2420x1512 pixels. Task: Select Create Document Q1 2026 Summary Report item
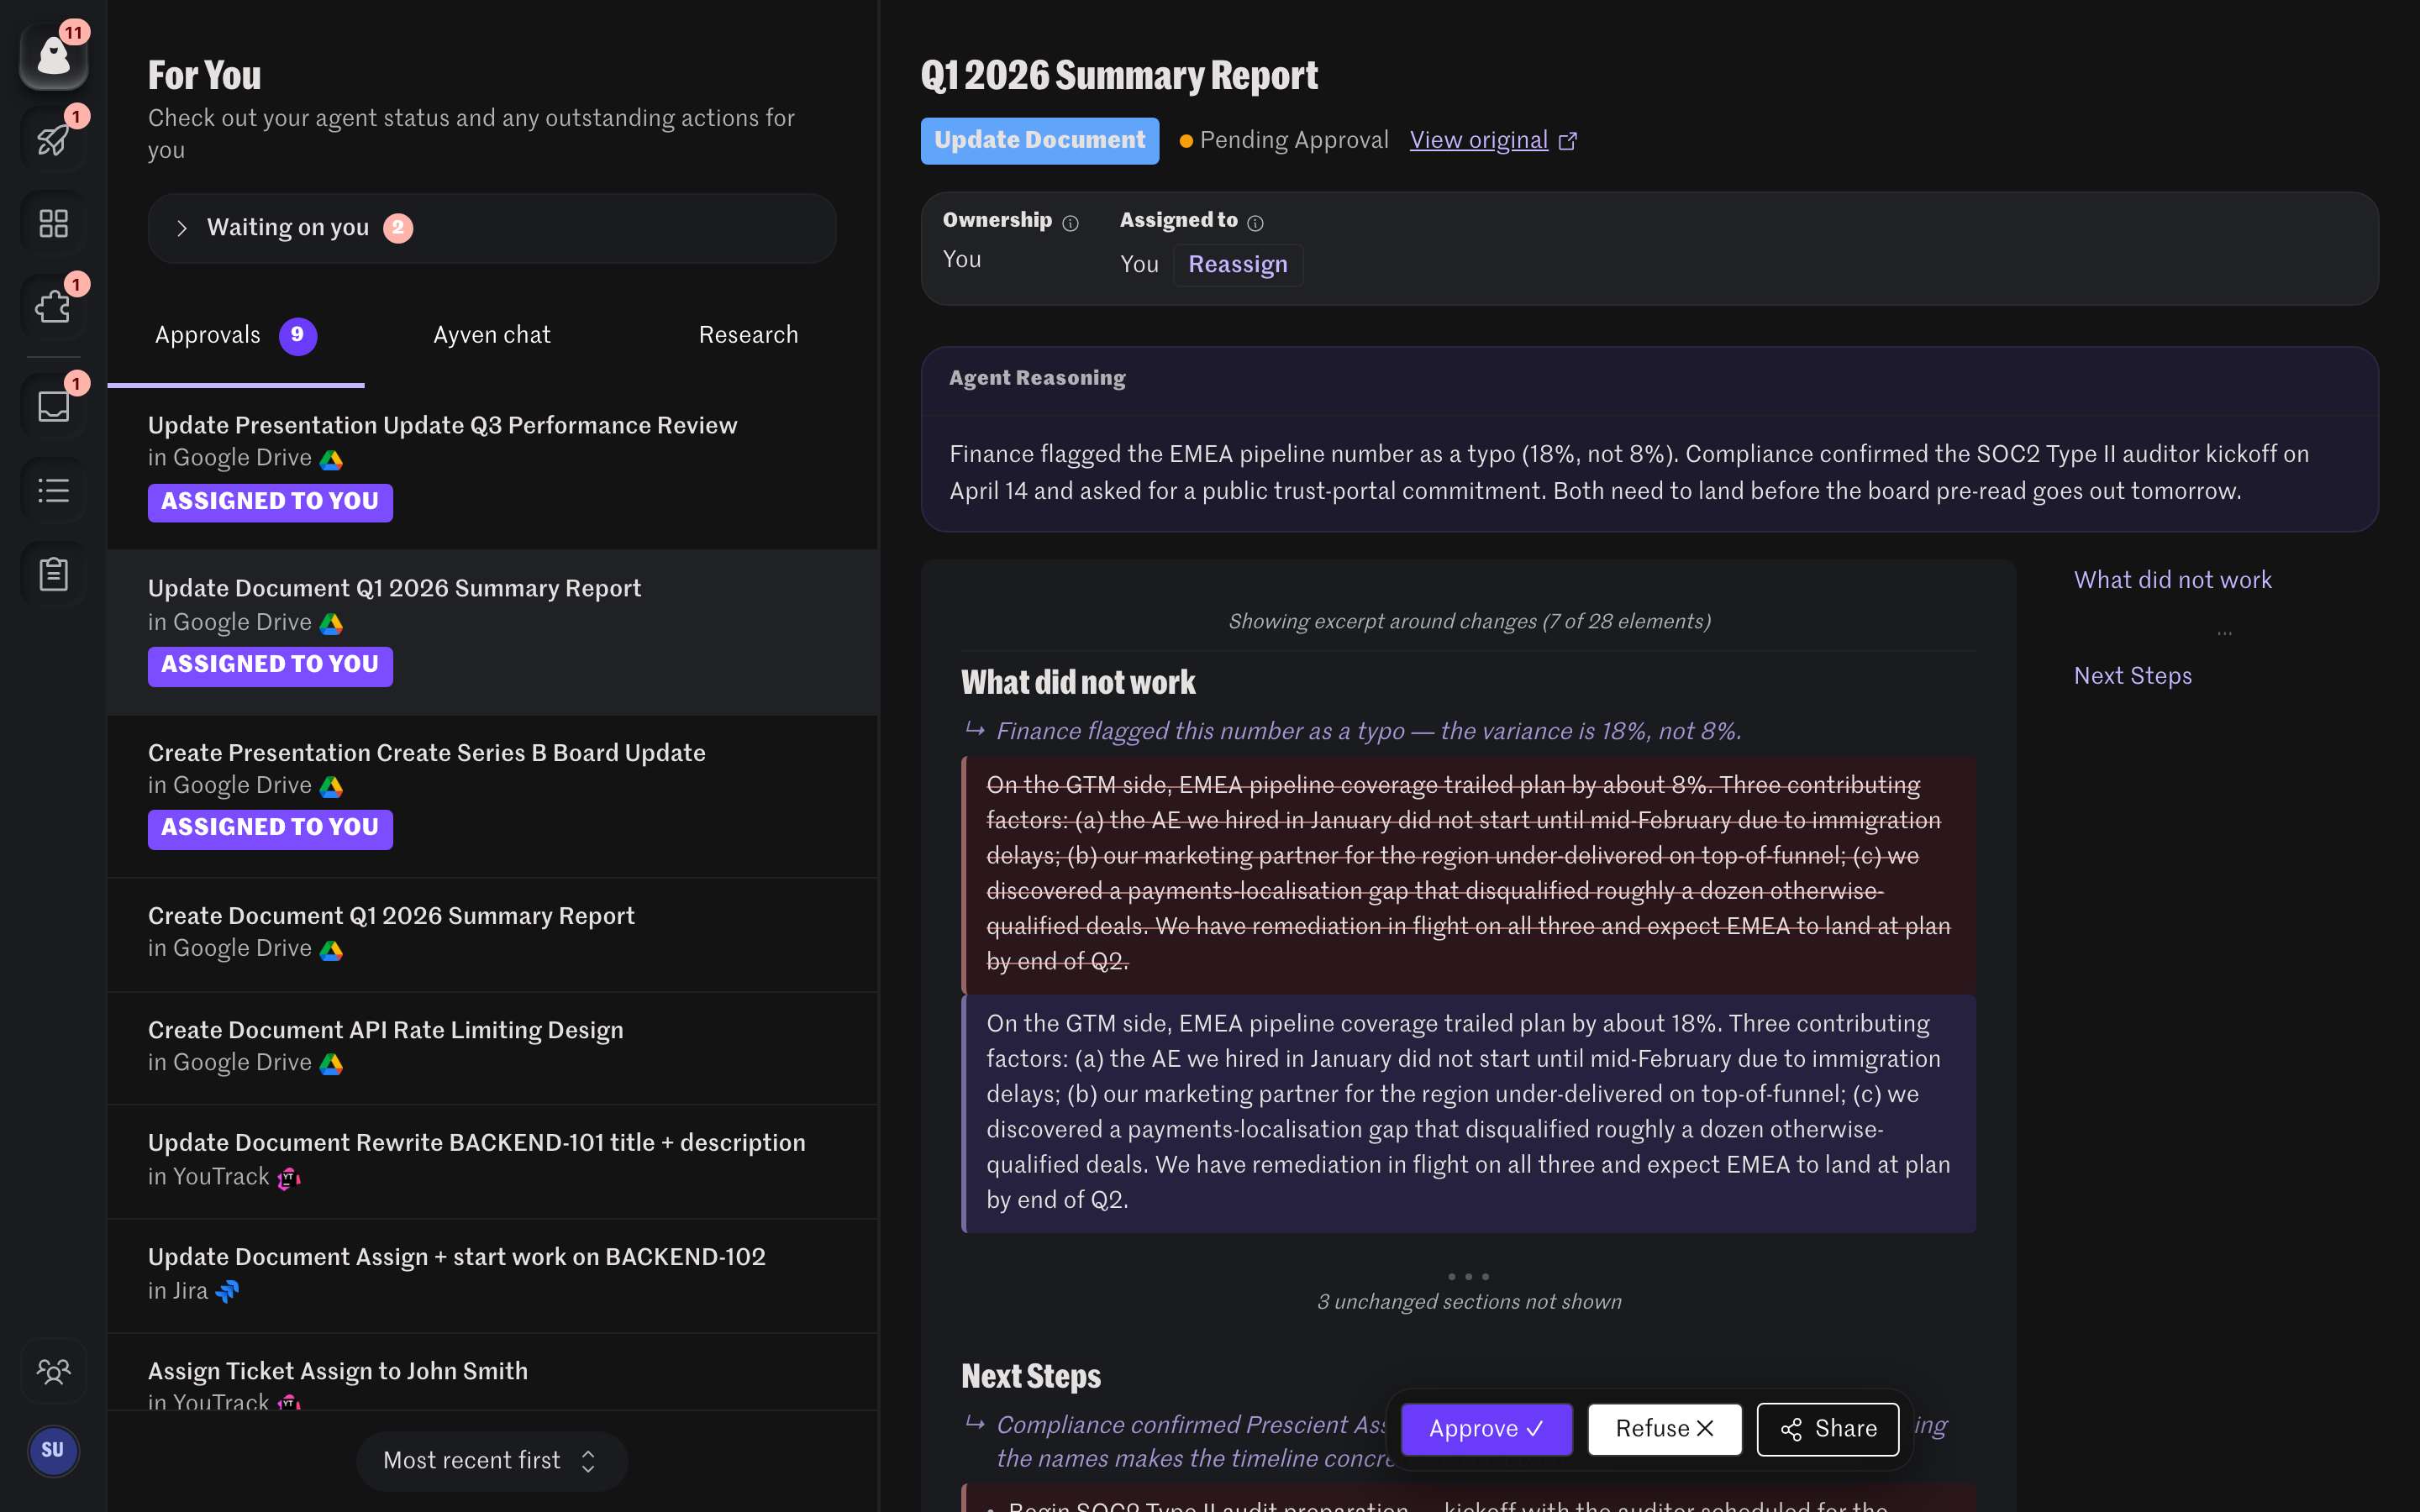[492, 934]
